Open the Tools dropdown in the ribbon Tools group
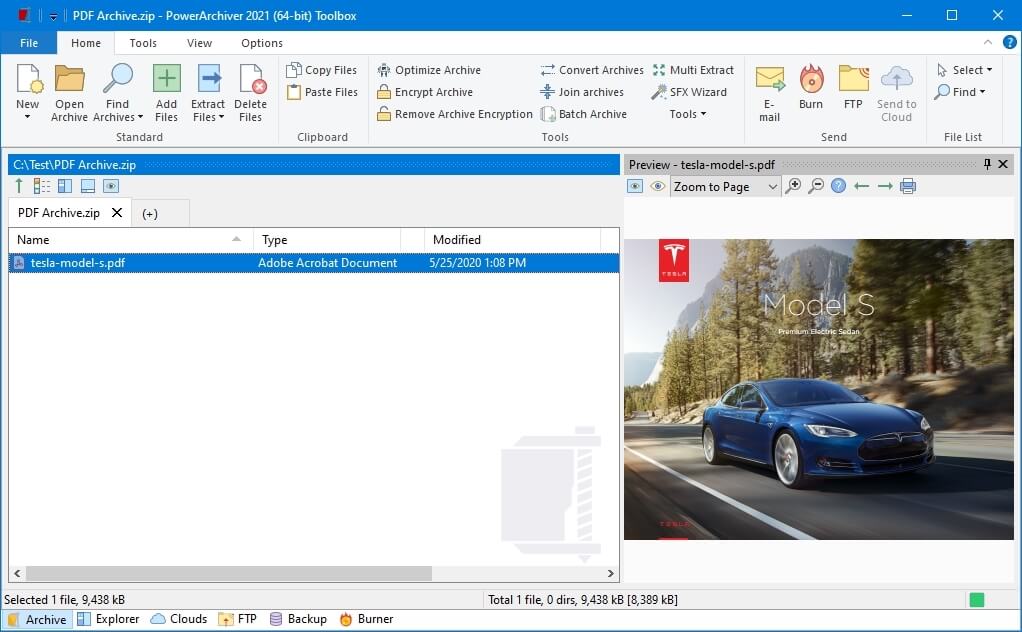The height and width of the screenshot is (632, 1022). coord(688,114)
